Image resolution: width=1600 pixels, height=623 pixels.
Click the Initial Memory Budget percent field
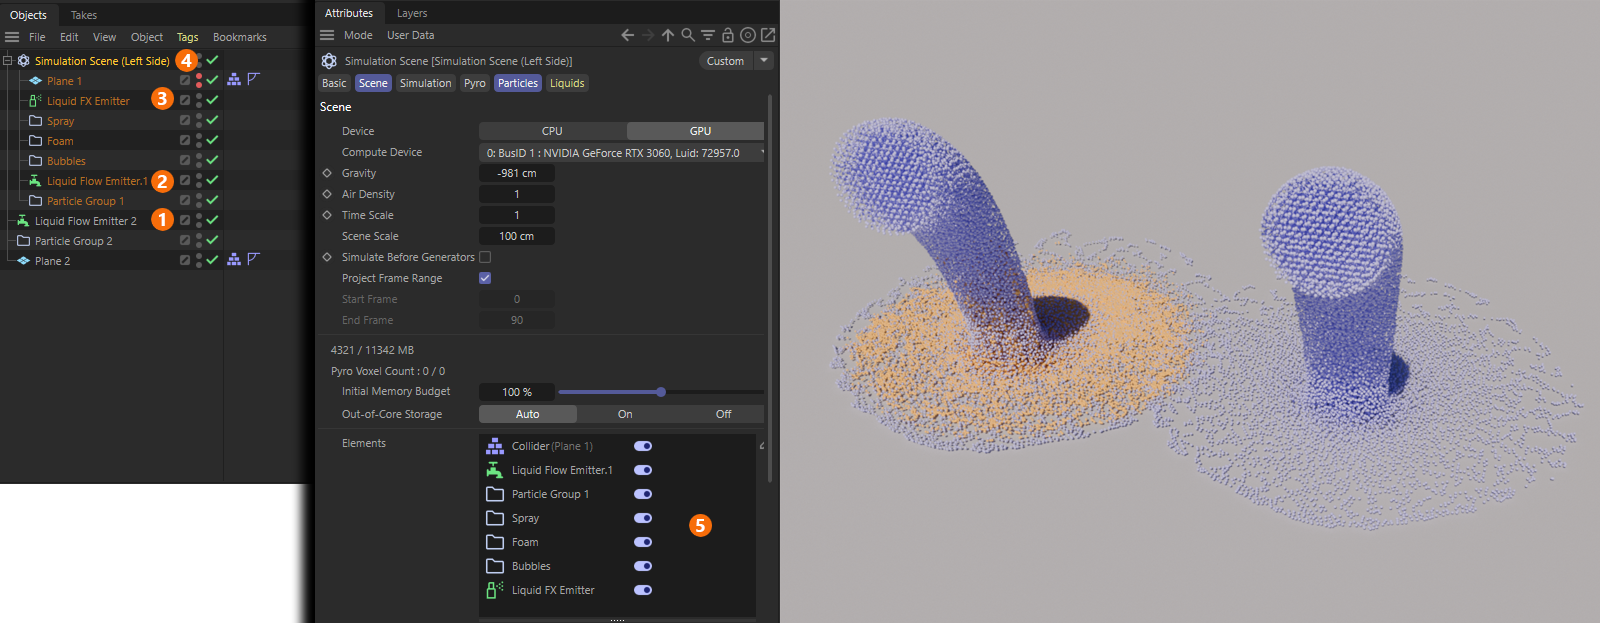(x=517, y=392)
